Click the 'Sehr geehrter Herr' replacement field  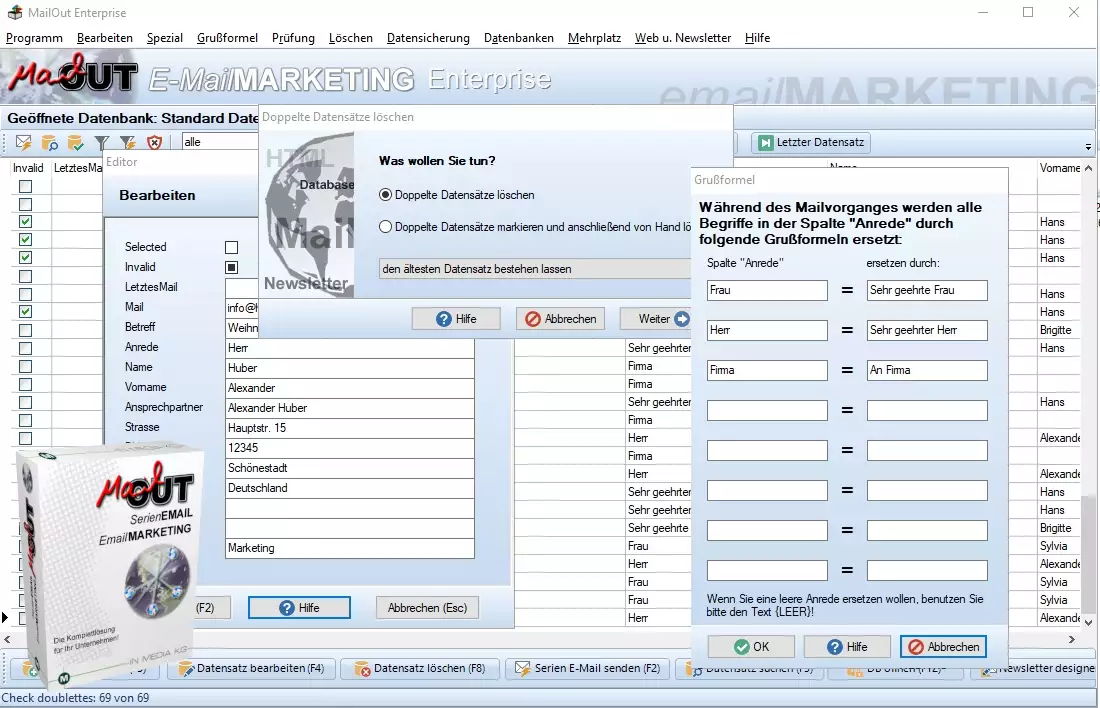(x=927, y=330)
